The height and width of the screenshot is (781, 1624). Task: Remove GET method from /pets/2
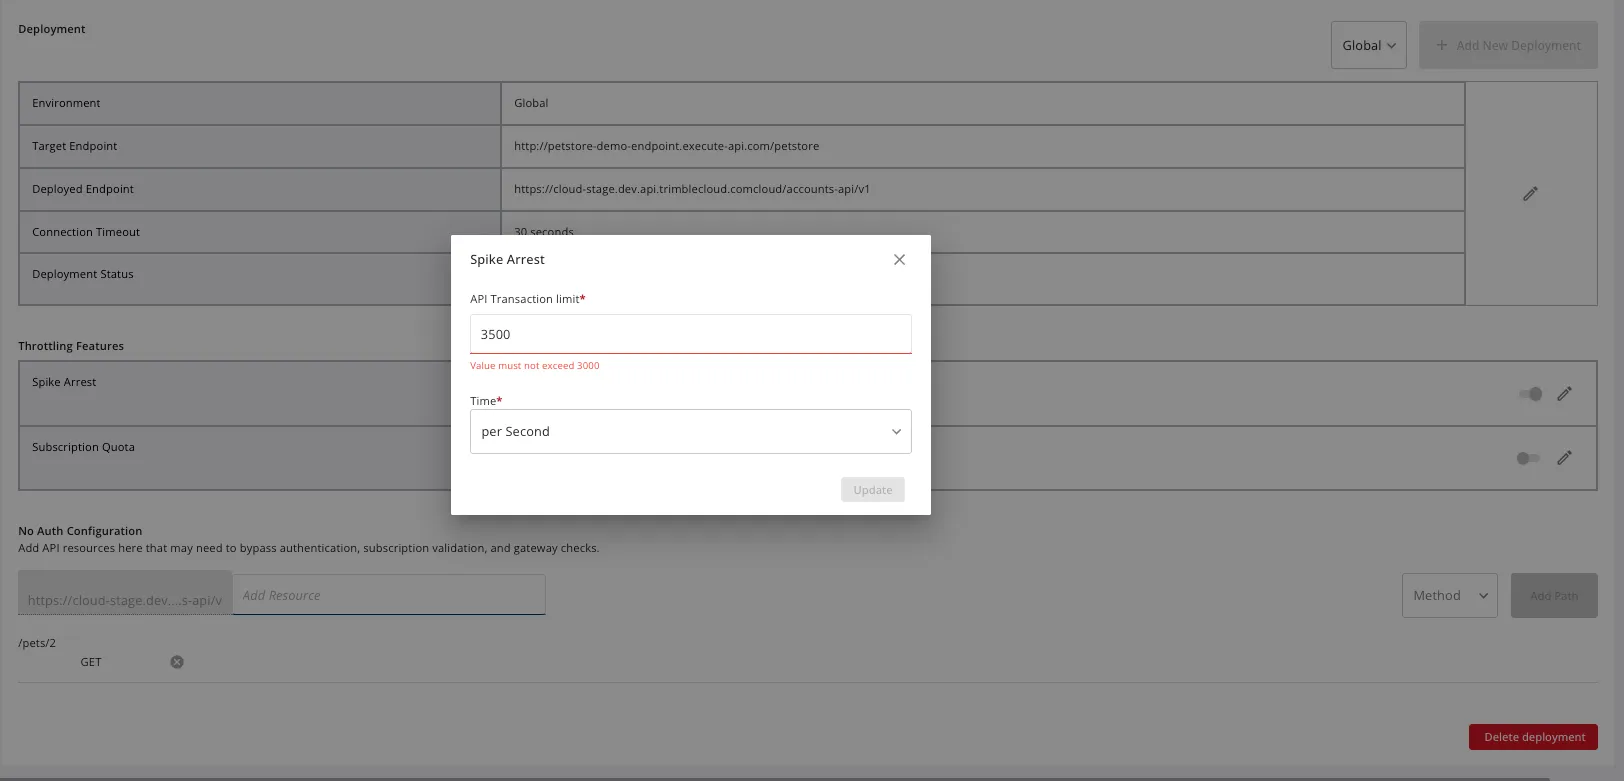(177, 662)
